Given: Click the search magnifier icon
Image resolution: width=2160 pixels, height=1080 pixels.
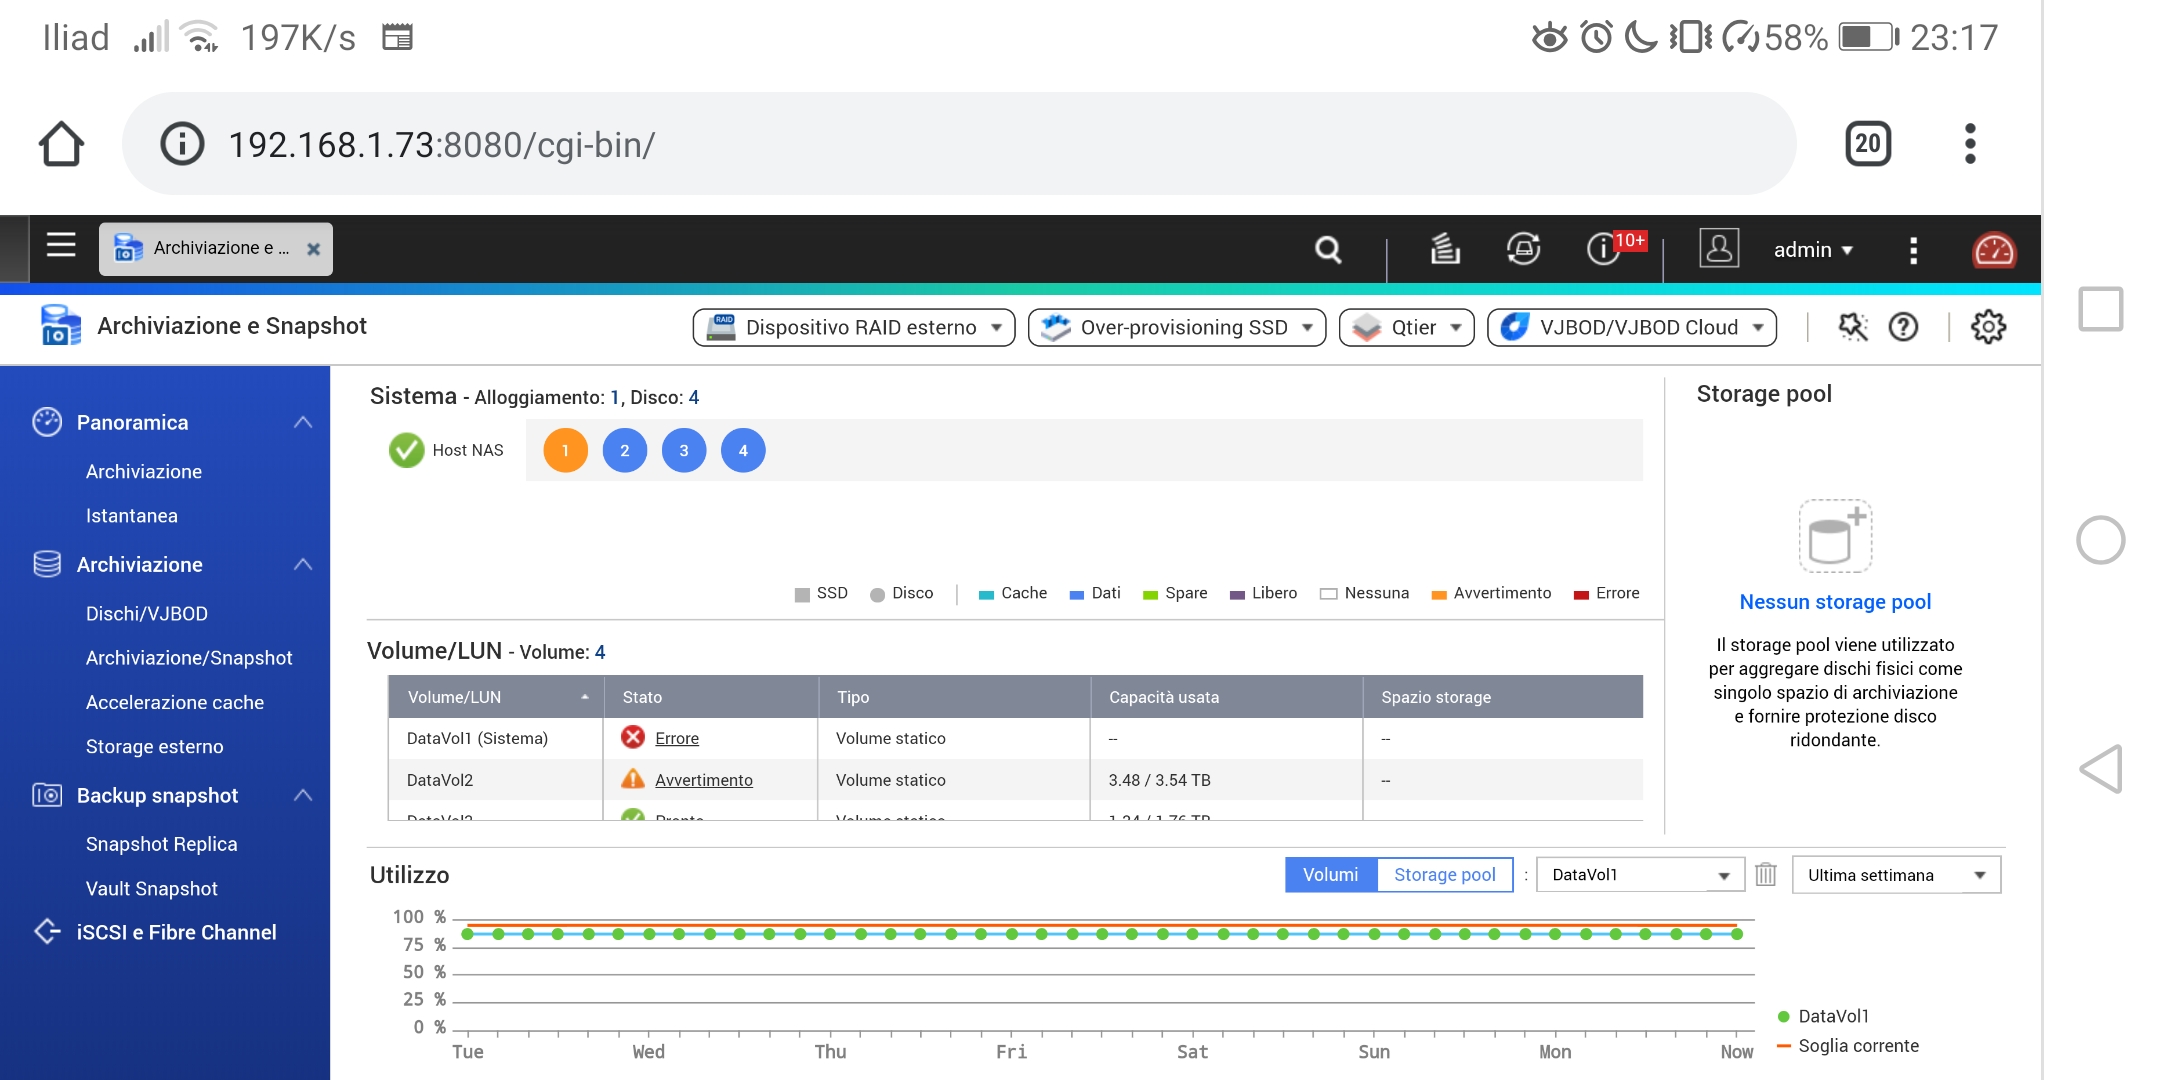Looking at the screenshot, I should tap(1327, 249).
